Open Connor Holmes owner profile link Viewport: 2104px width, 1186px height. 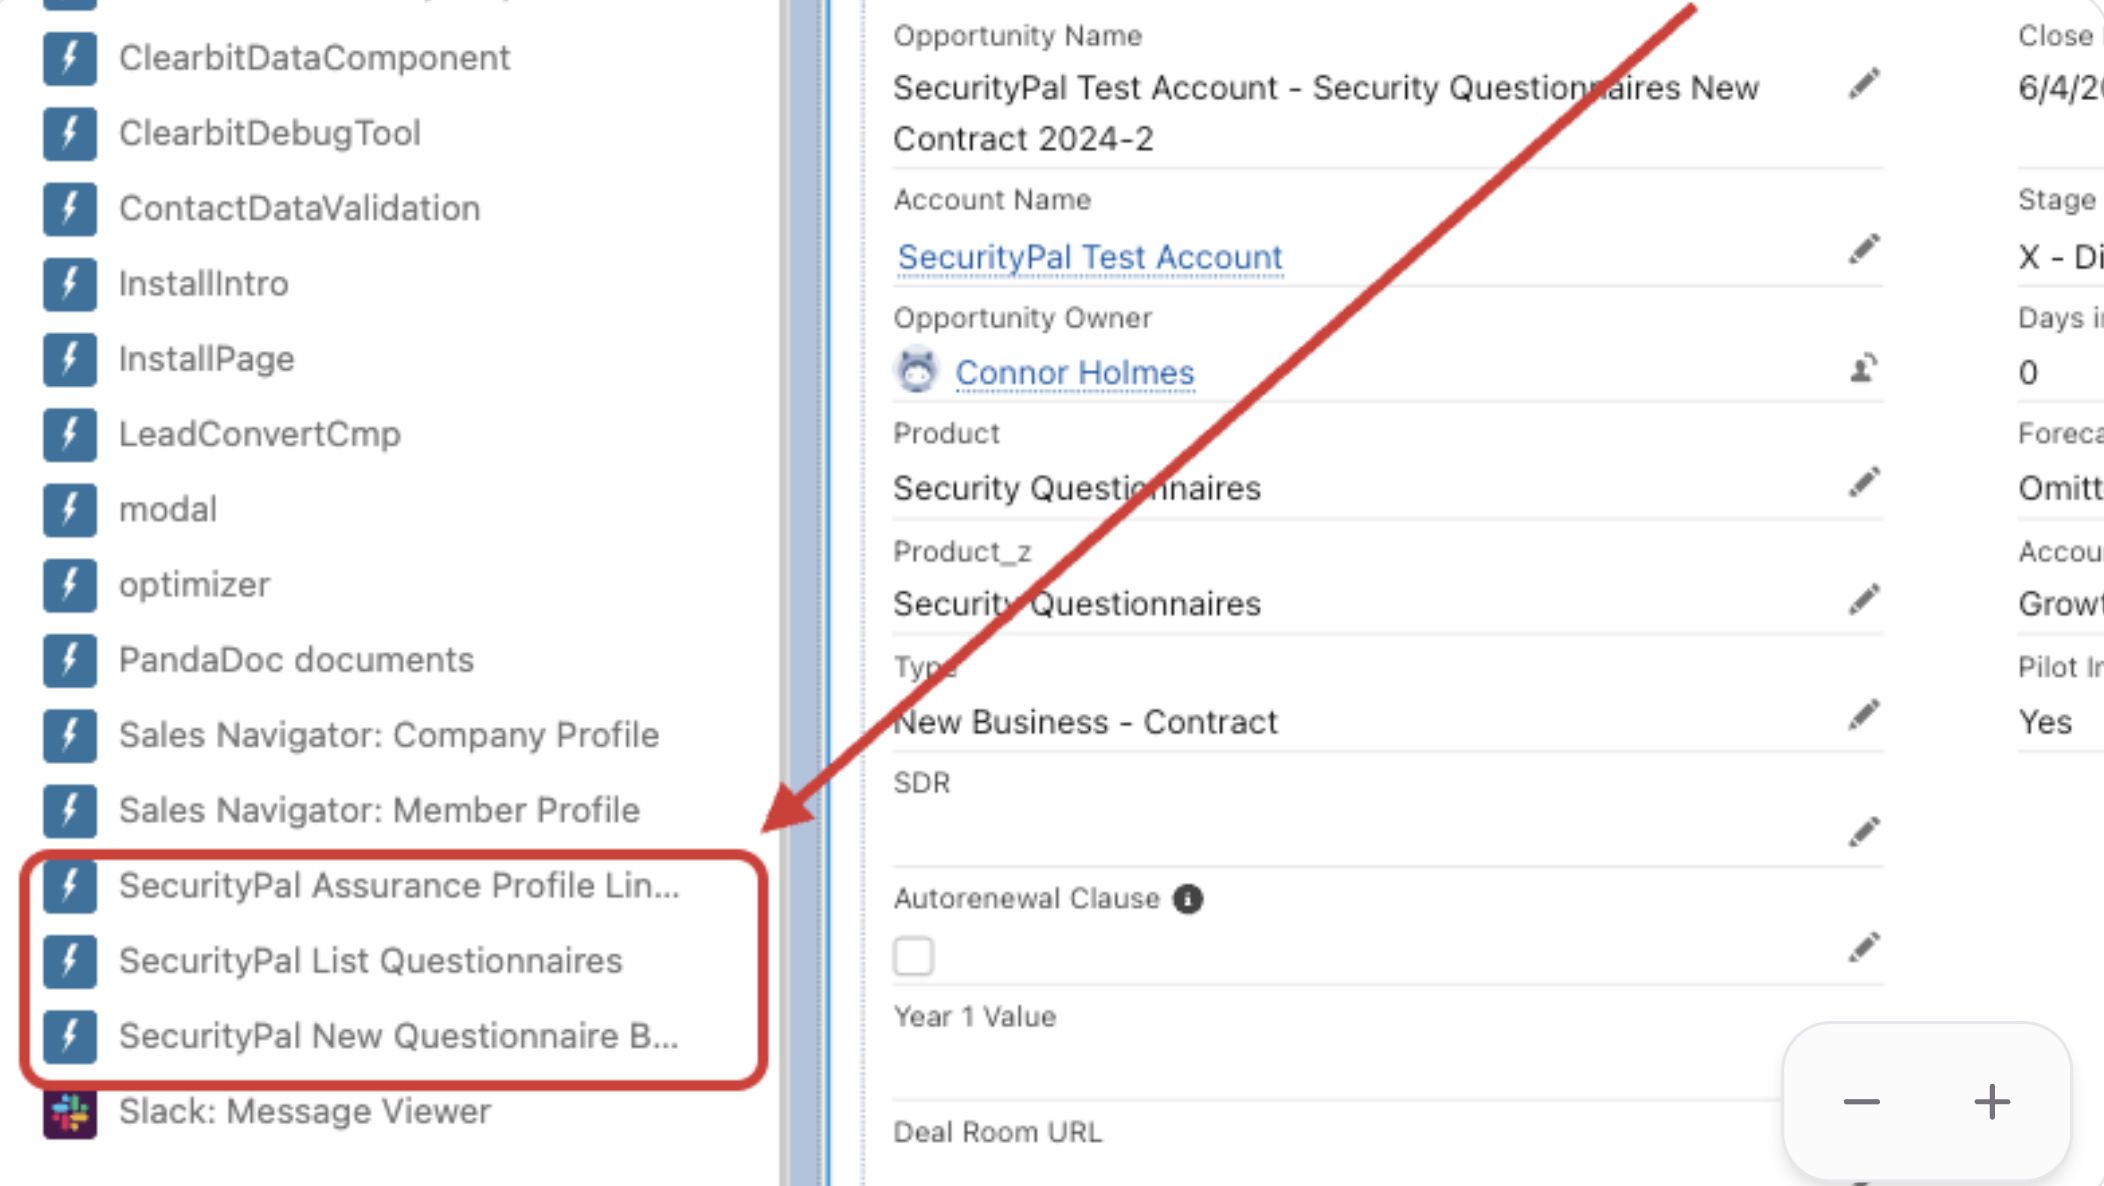click(1074, 372)
